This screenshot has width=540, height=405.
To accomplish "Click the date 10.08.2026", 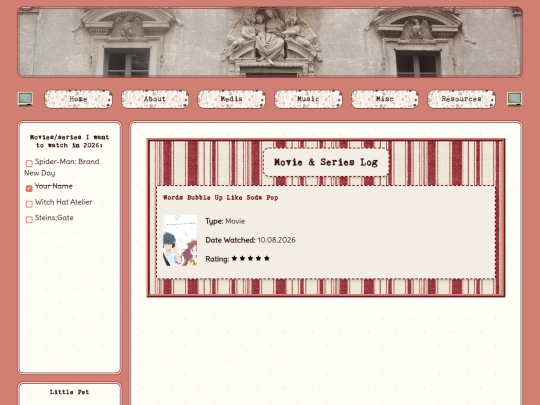I will pos(277,240).
